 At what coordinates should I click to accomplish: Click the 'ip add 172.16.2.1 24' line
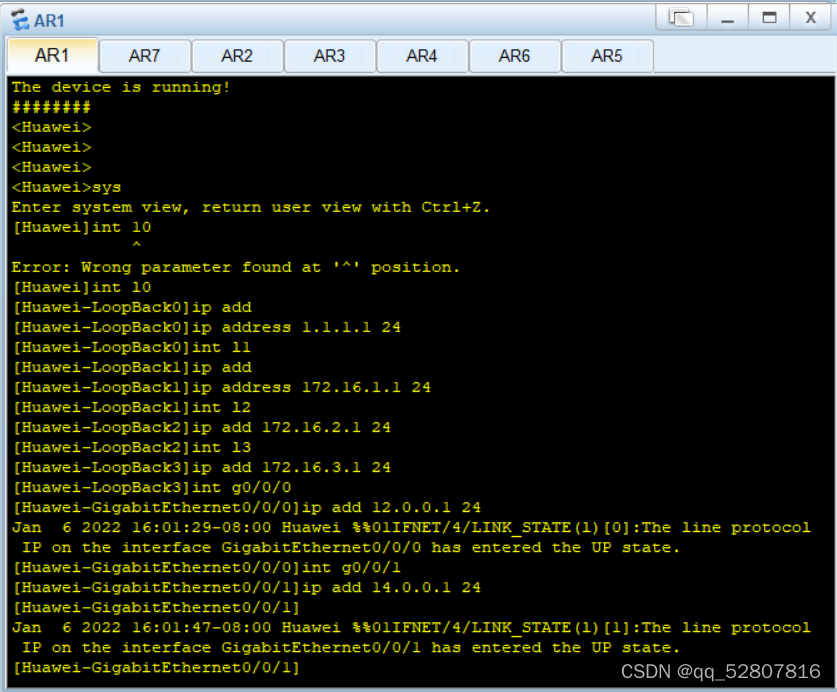tap(202, 427)
